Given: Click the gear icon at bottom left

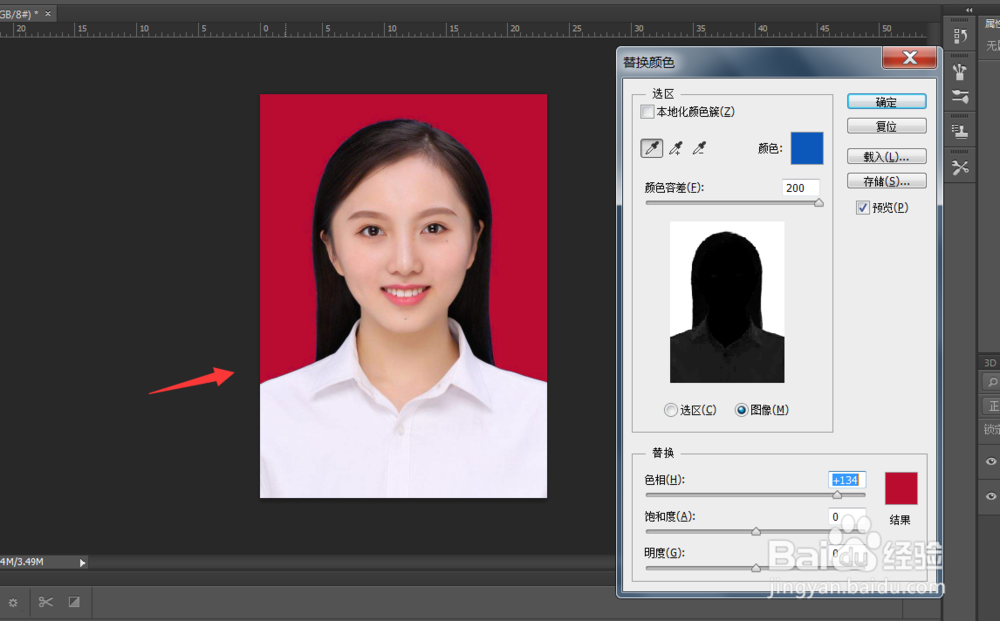Looking at the screenshot, I should [13, 602].
